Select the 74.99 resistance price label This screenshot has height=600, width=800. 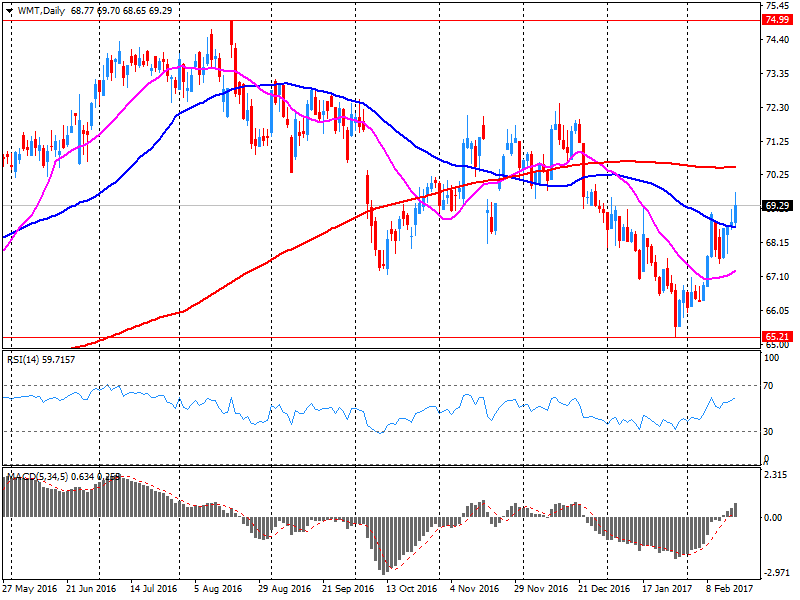click(777, 19)
